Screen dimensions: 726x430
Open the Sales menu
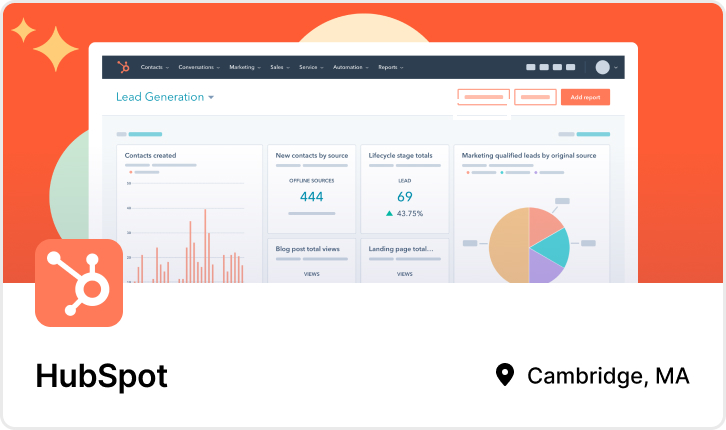point(280,67)
